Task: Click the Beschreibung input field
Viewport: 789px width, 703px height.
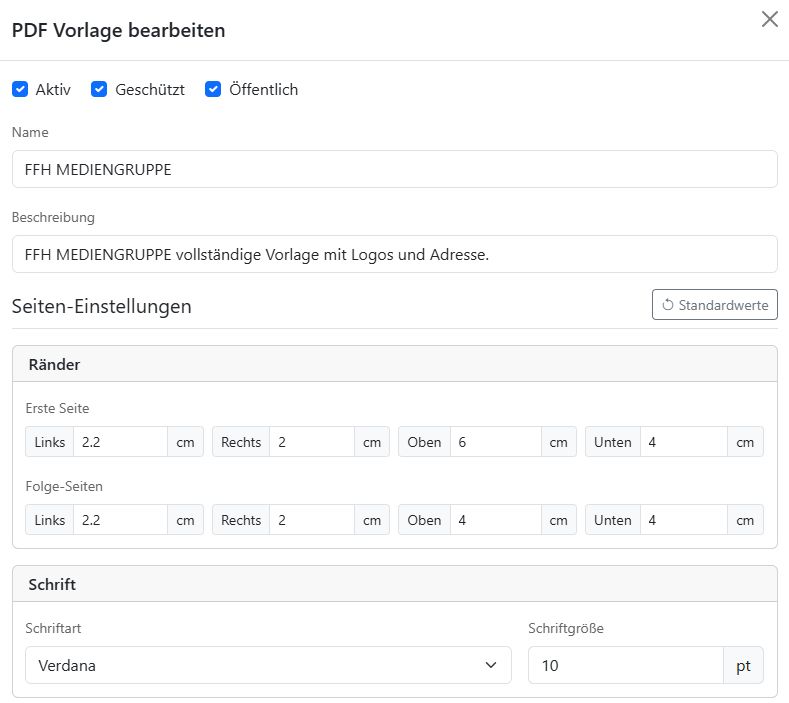Action: pos(394,254)
